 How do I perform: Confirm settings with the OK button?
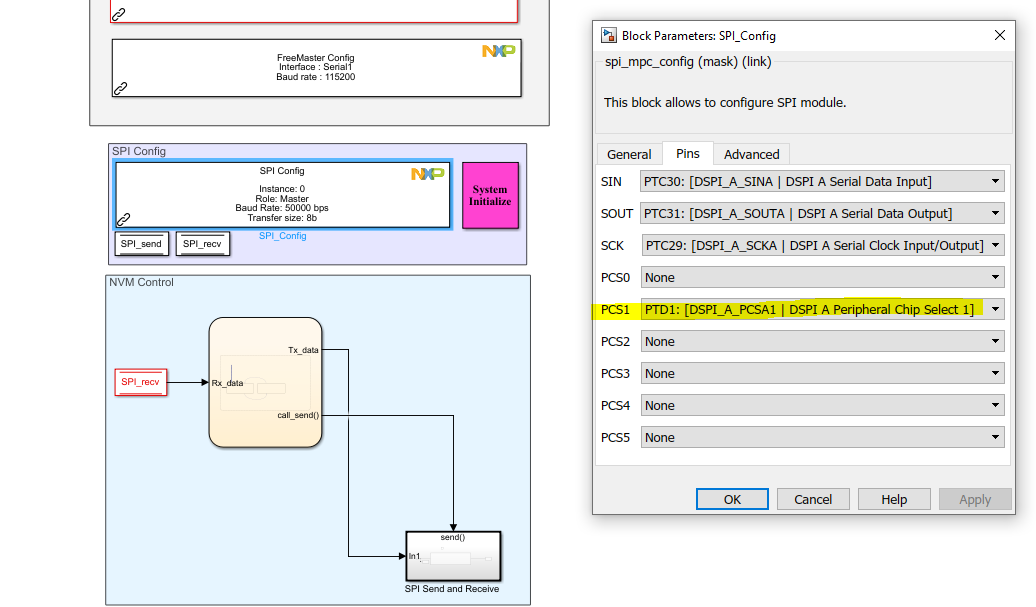pos(731,499)
